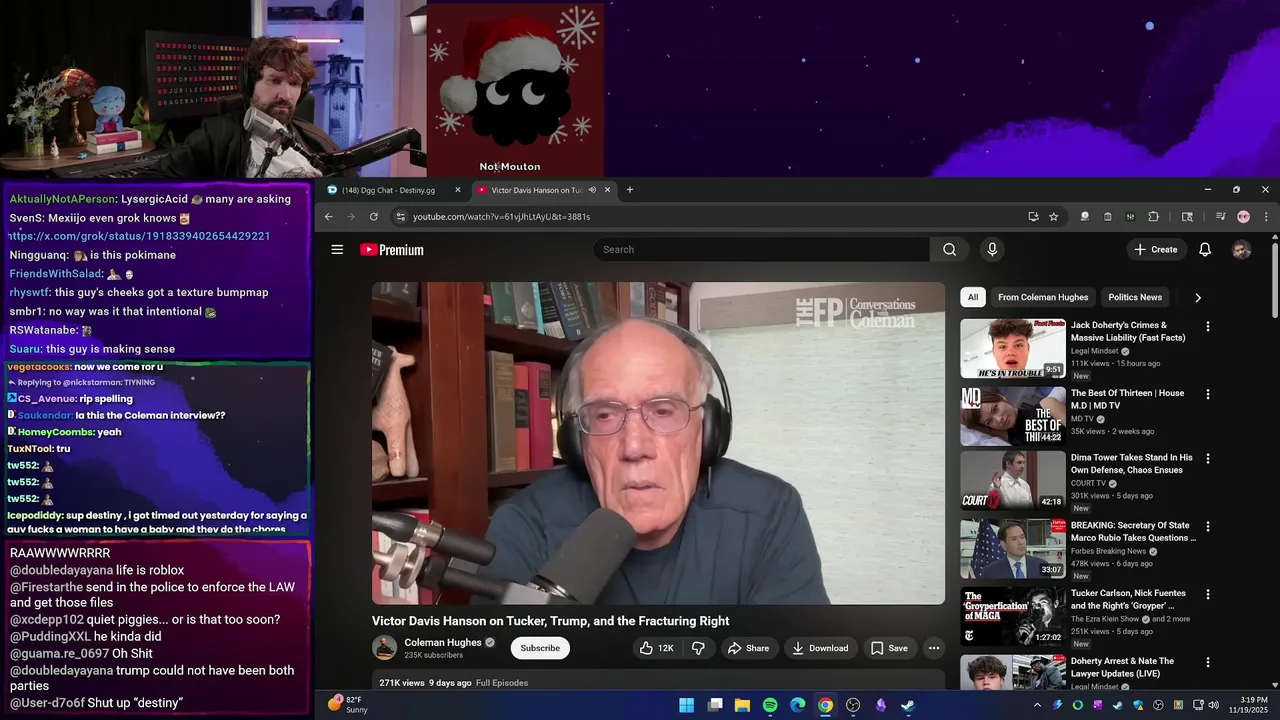Image resolution: width=1280 pixels, height=720 pixels.
Task: Subscribe to Coleman Hughes
Action: [540, 648]
